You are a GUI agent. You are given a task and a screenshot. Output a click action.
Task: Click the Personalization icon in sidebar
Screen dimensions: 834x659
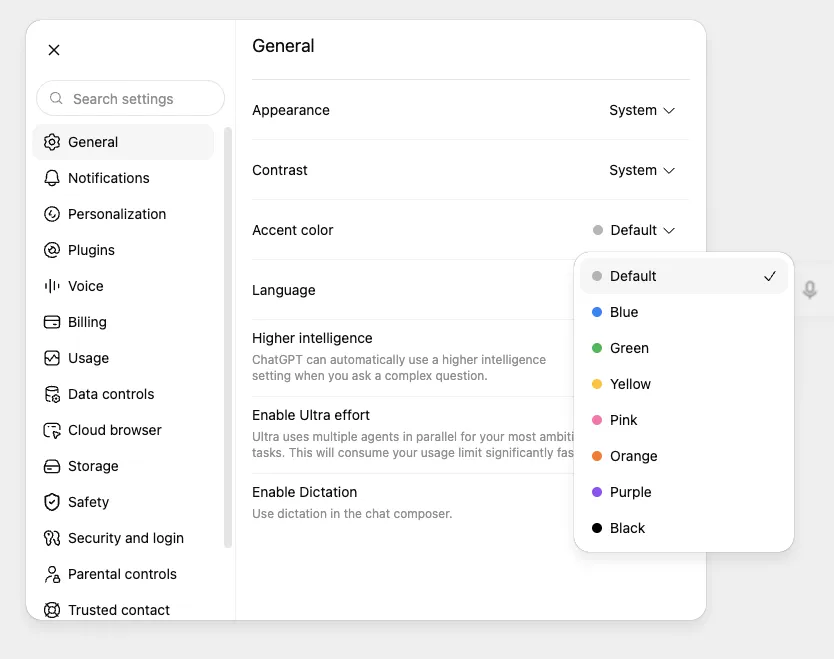[52, 214]
